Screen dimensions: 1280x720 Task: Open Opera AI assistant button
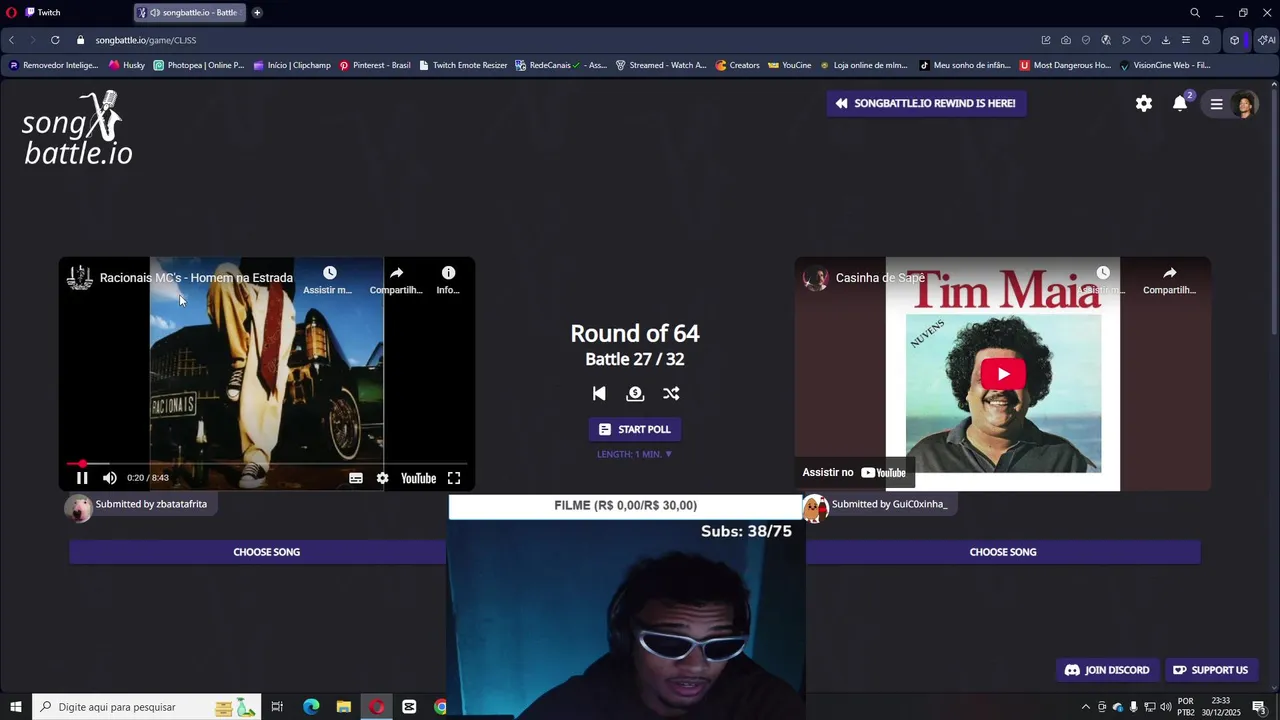[1266, 40]
